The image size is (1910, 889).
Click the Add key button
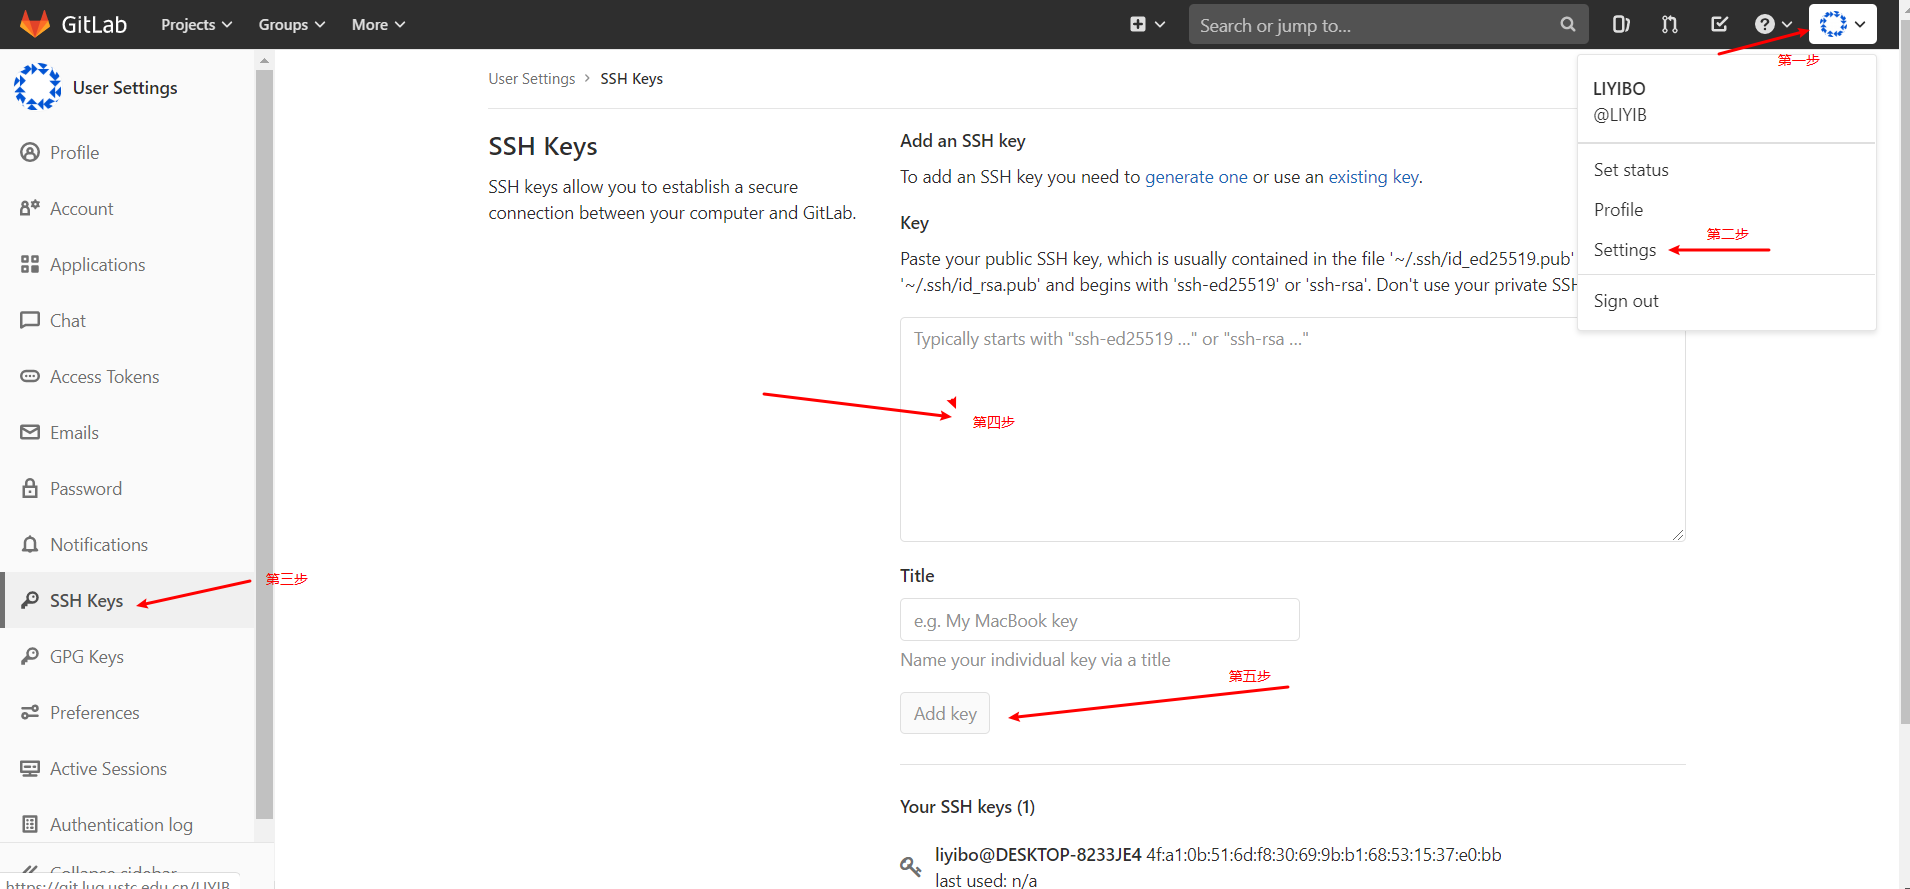pyautogui.click(x=944, y=713)
